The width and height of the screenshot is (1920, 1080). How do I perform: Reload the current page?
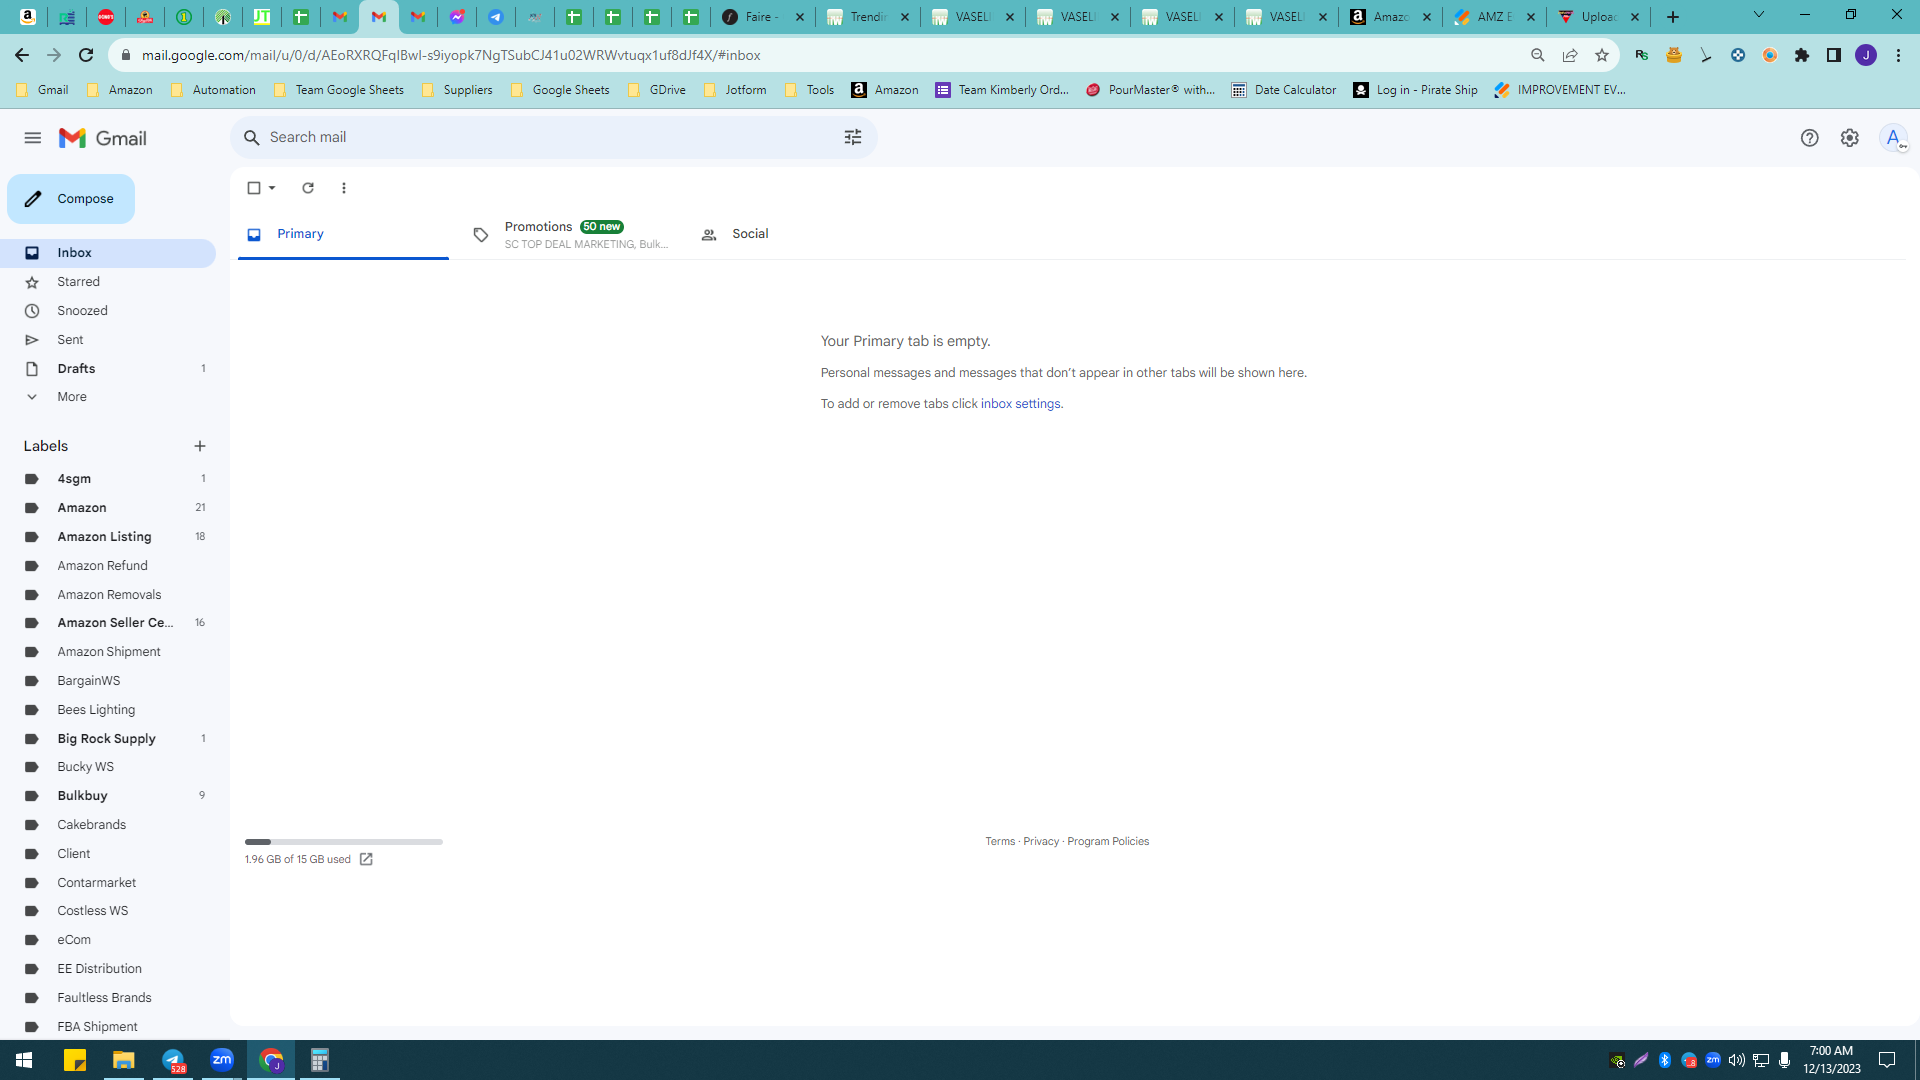86,55
